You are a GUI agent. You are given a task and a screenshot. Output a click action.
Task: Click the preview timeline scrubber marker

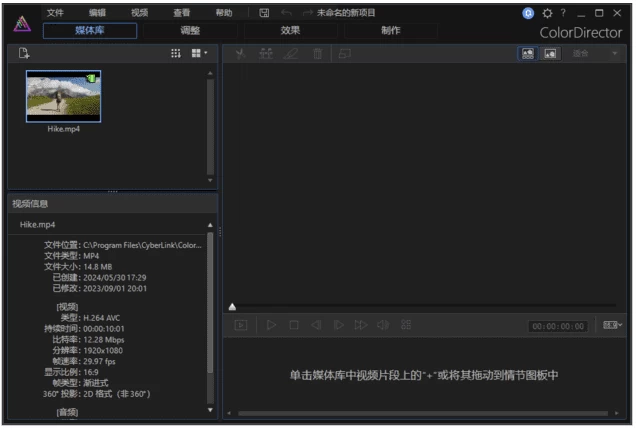232,307
